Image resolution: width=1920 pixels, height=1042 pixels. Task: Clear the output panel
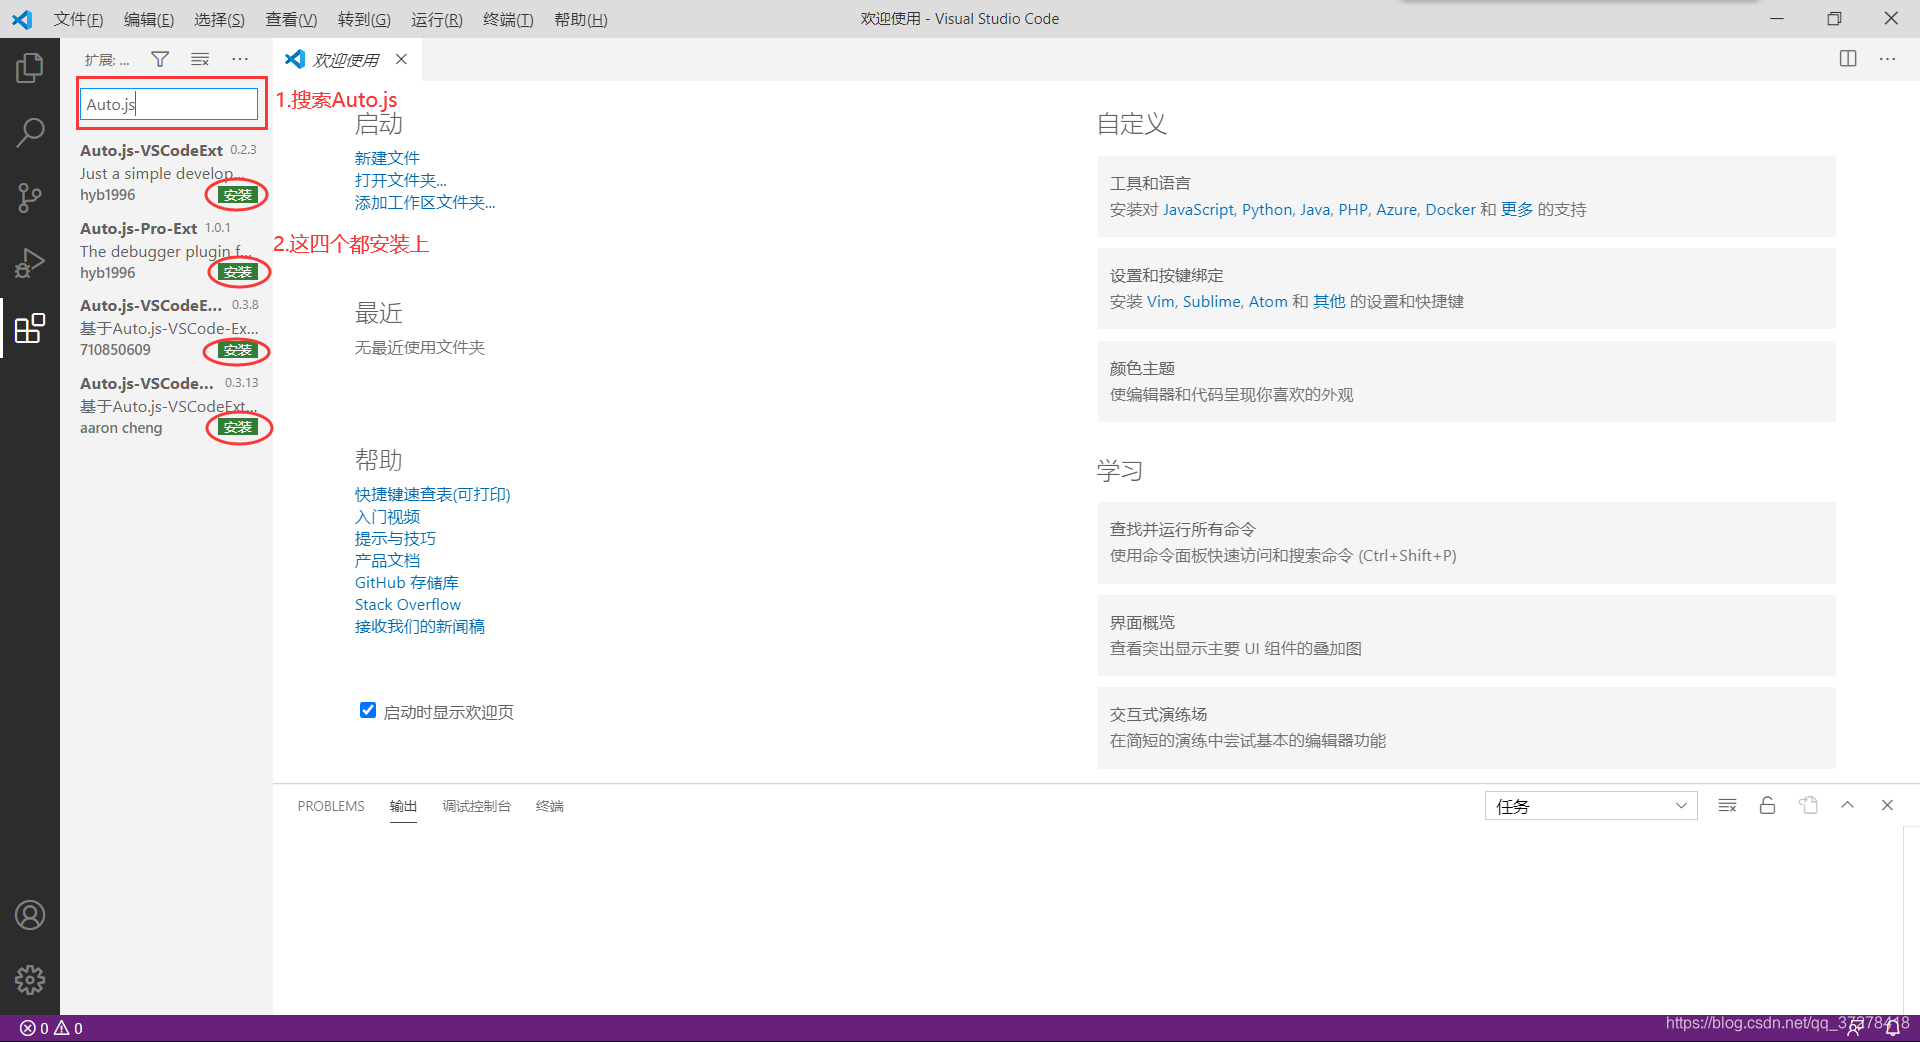1727,806
